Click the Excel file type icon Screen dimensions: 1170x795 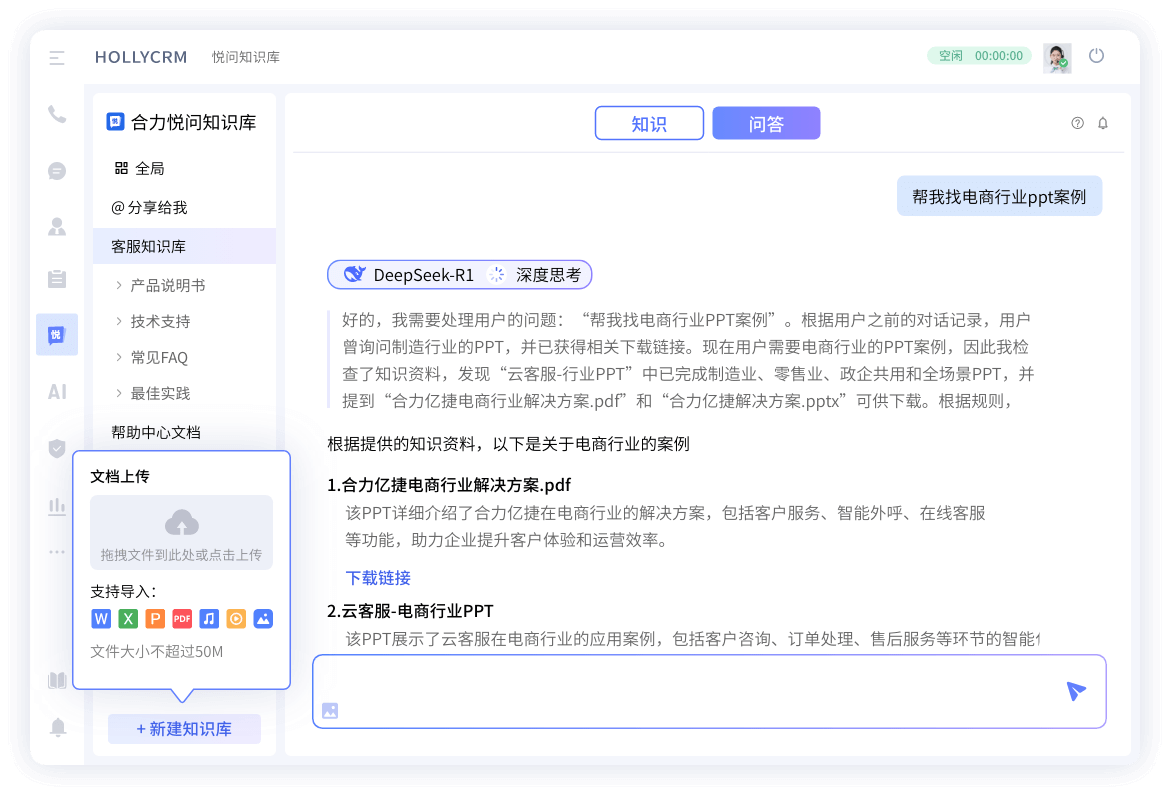[128, 619]
